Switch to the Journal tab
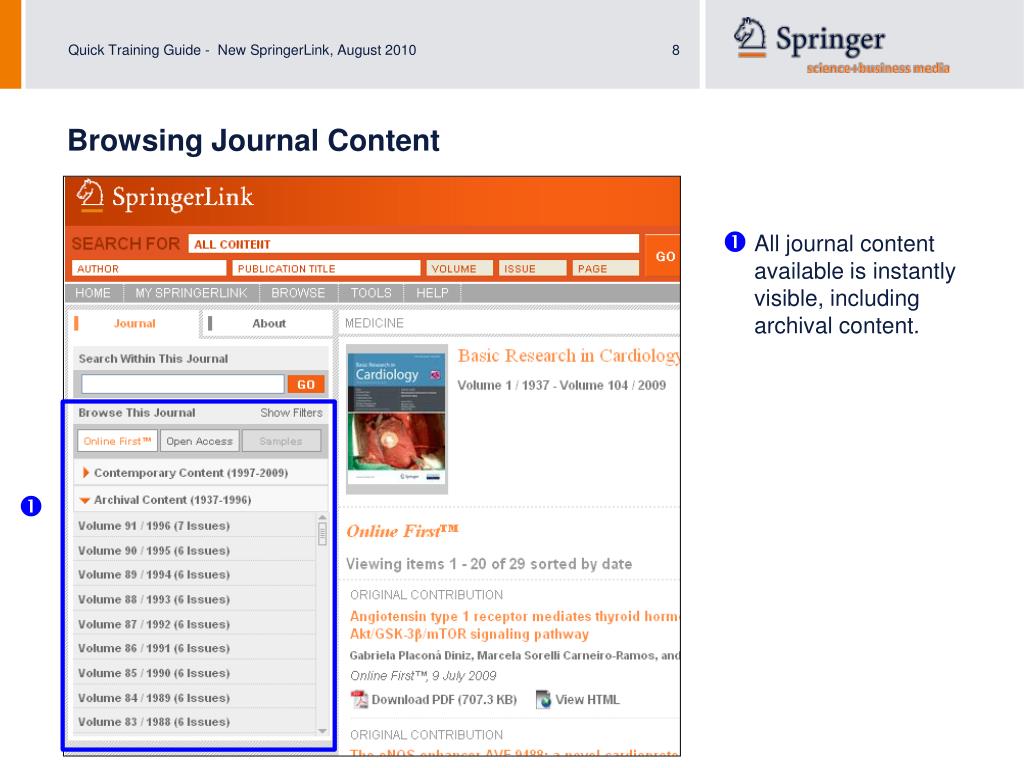This screenshot has width=1024, height=768. pos(135,323)
